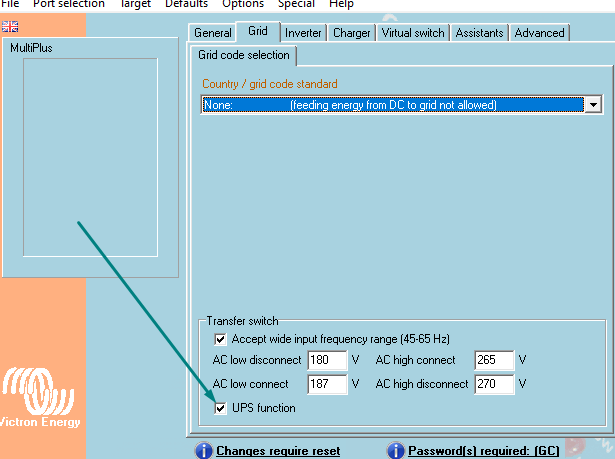Click the UPS function label text
This screenshot has width=615, height=459.
pyautogui.click(x=264, y=408)
